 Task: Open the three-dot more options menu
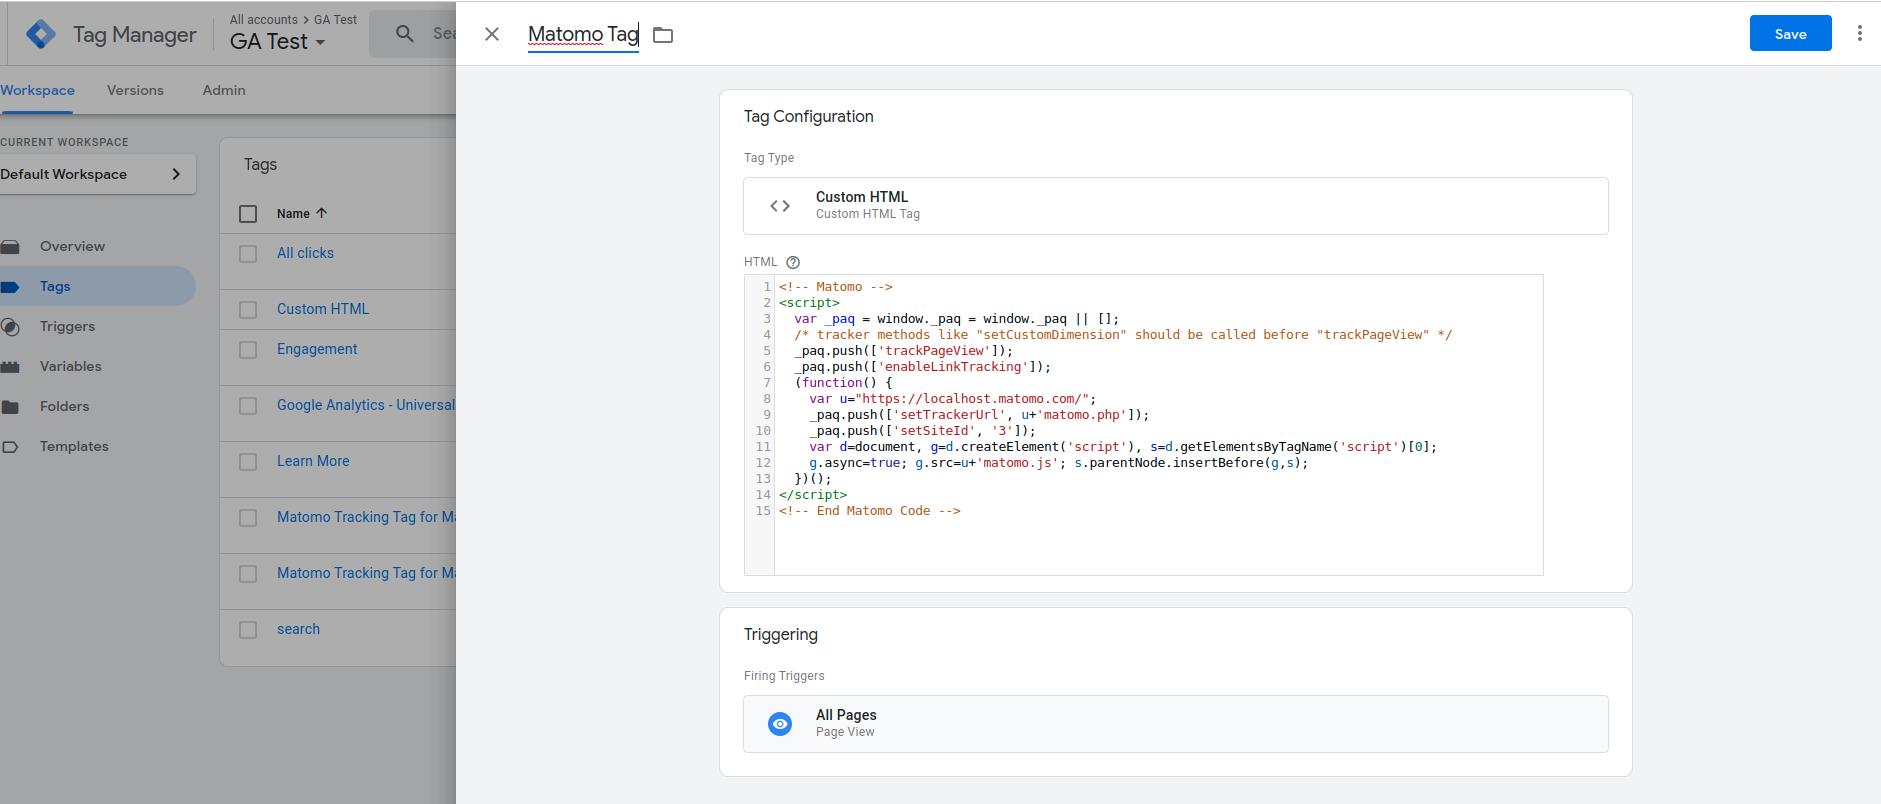1859,33
